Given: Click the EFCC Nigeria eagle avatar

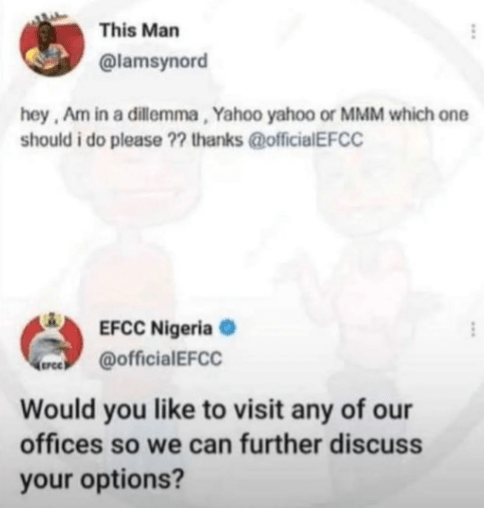Looking at the screenshot, I should pos(52,342).
